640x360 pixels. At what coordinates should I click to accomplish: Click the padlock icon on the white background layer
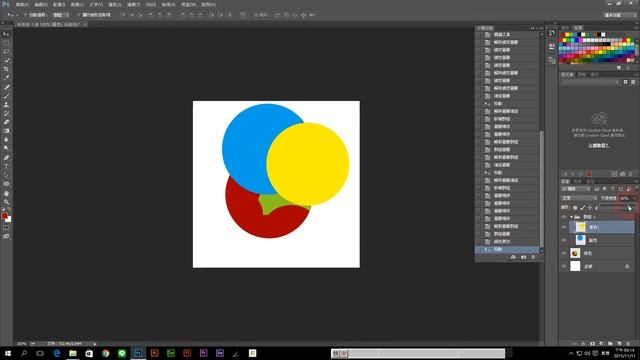point(627,267)
